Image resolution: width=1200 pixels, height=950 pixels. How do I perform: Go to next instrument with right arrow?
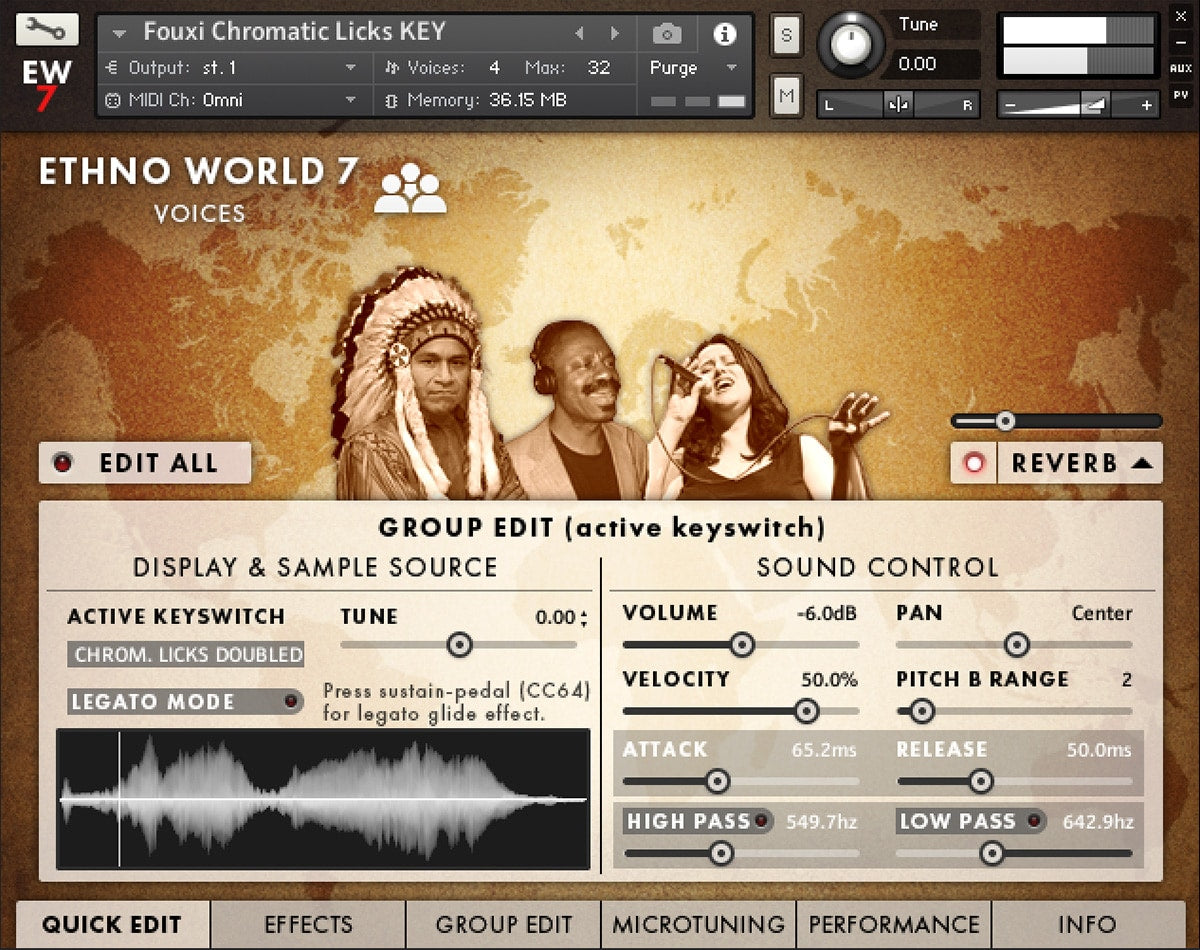(614, 34)
